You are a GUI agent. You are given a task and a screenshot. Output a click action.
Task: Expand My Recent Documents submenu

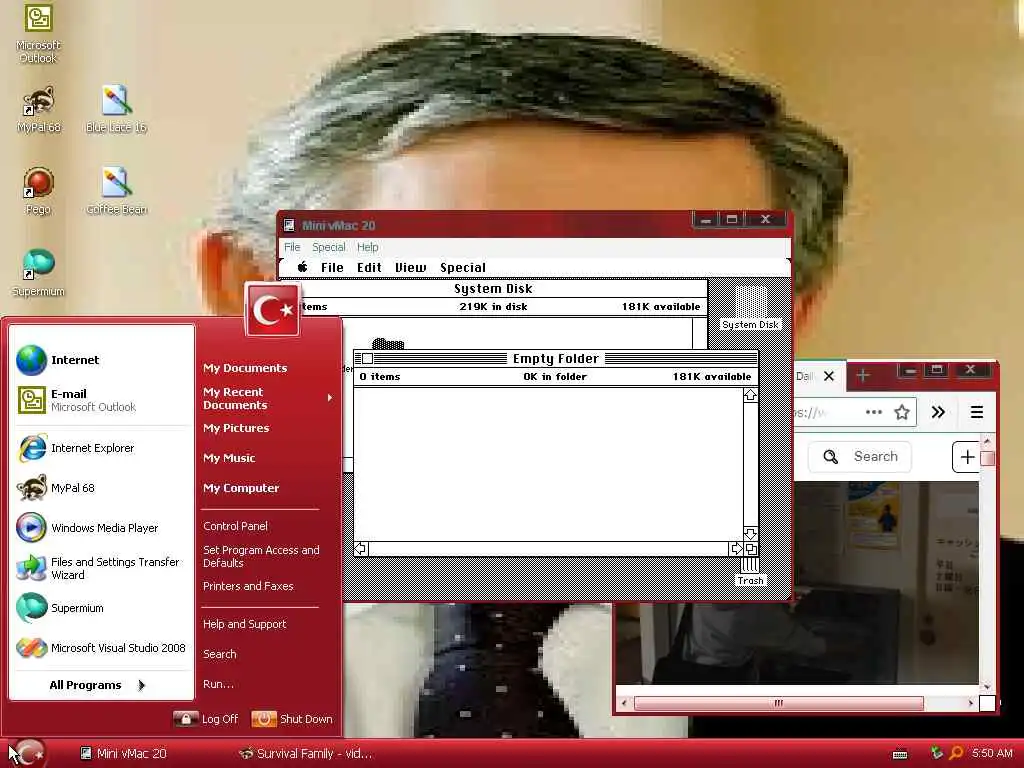point(268,398)
